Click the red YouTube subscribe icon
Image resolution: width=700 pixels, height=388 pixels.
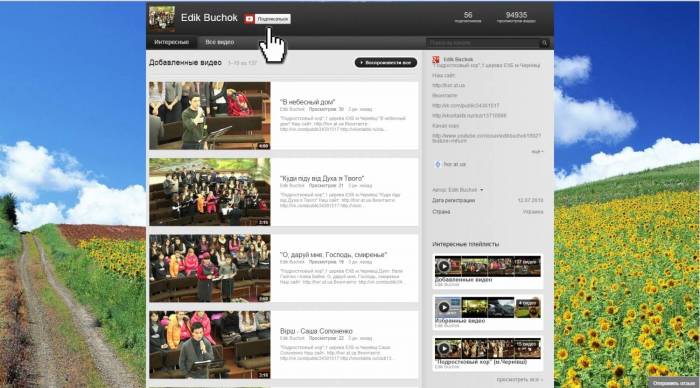(249, 19)
